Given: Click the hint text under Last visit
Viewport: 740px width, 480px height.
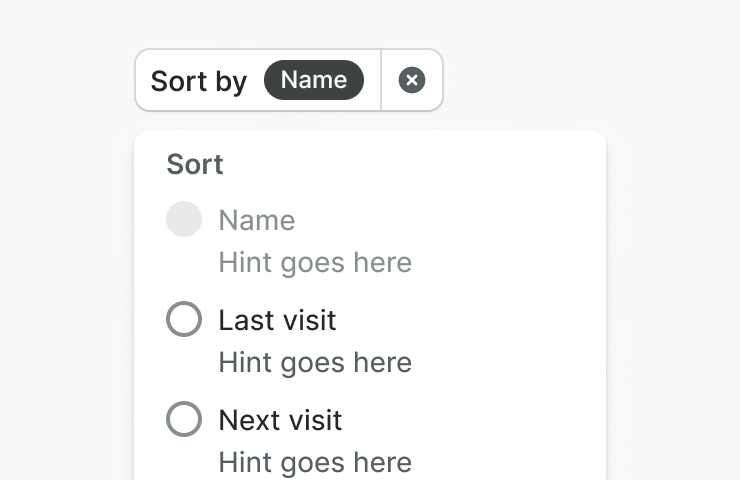Looking at the screenshot, I should [x=315, y=362].
